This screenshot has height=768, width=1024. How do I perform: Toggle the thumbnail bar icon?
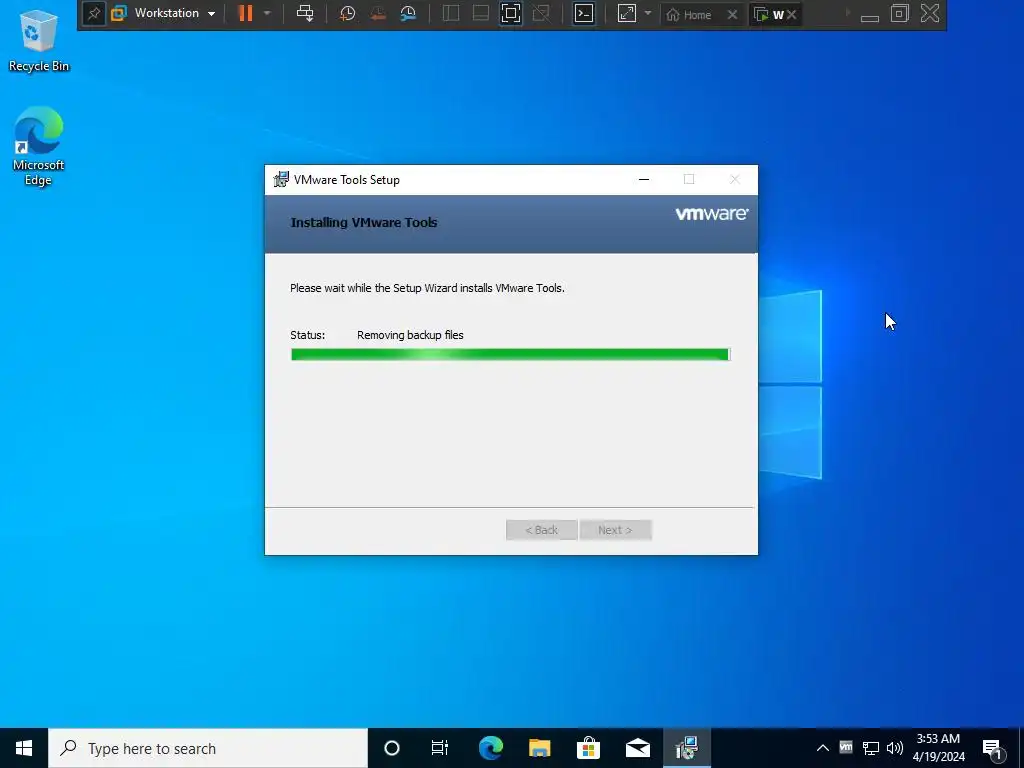click(481, 13)
